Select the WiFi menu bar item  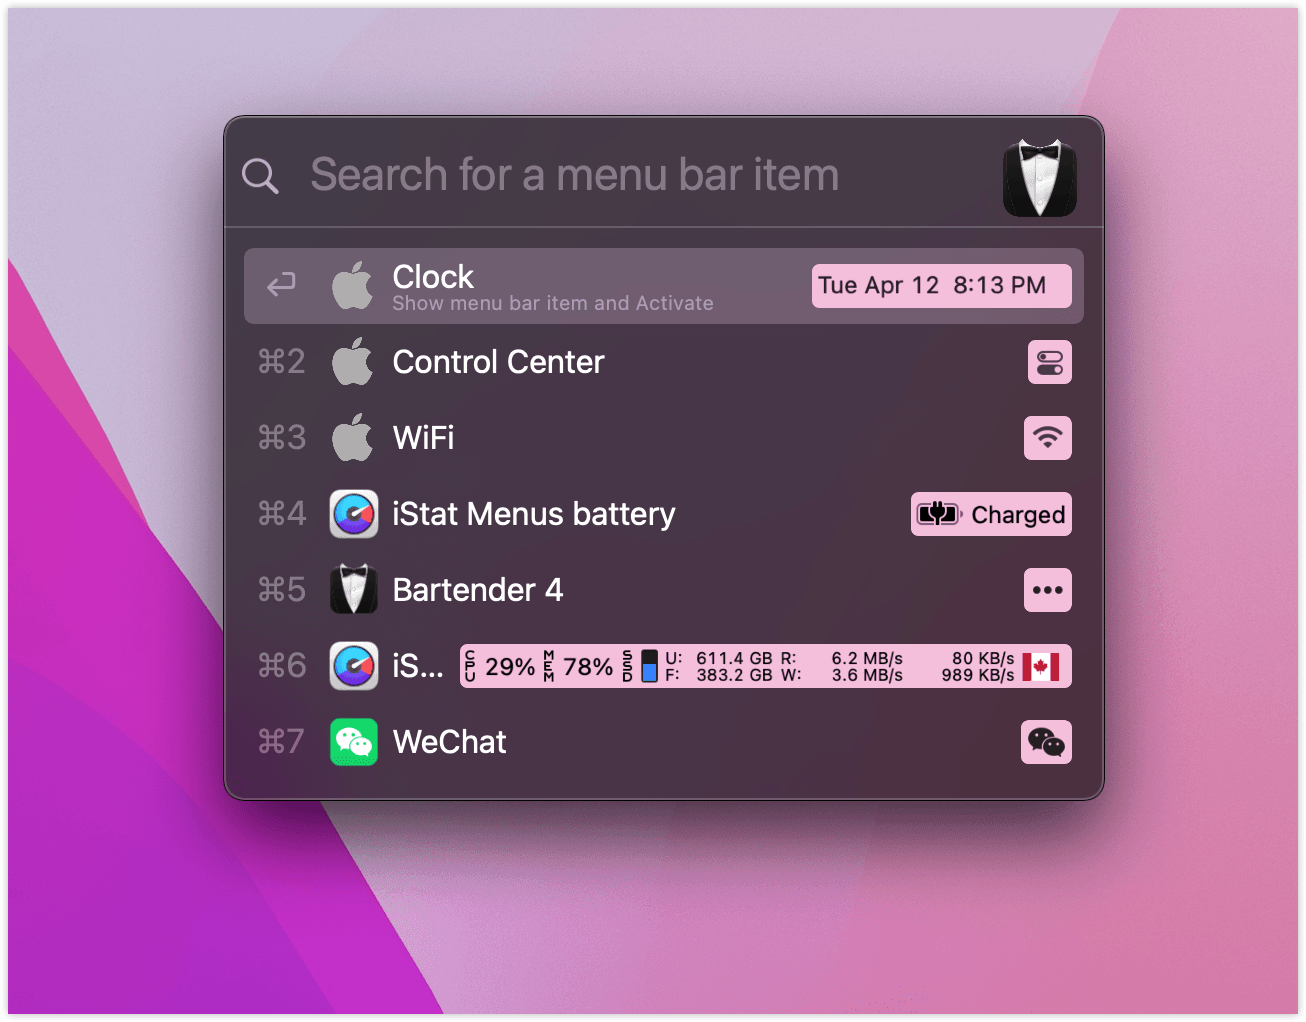click(x=423, y=438)
